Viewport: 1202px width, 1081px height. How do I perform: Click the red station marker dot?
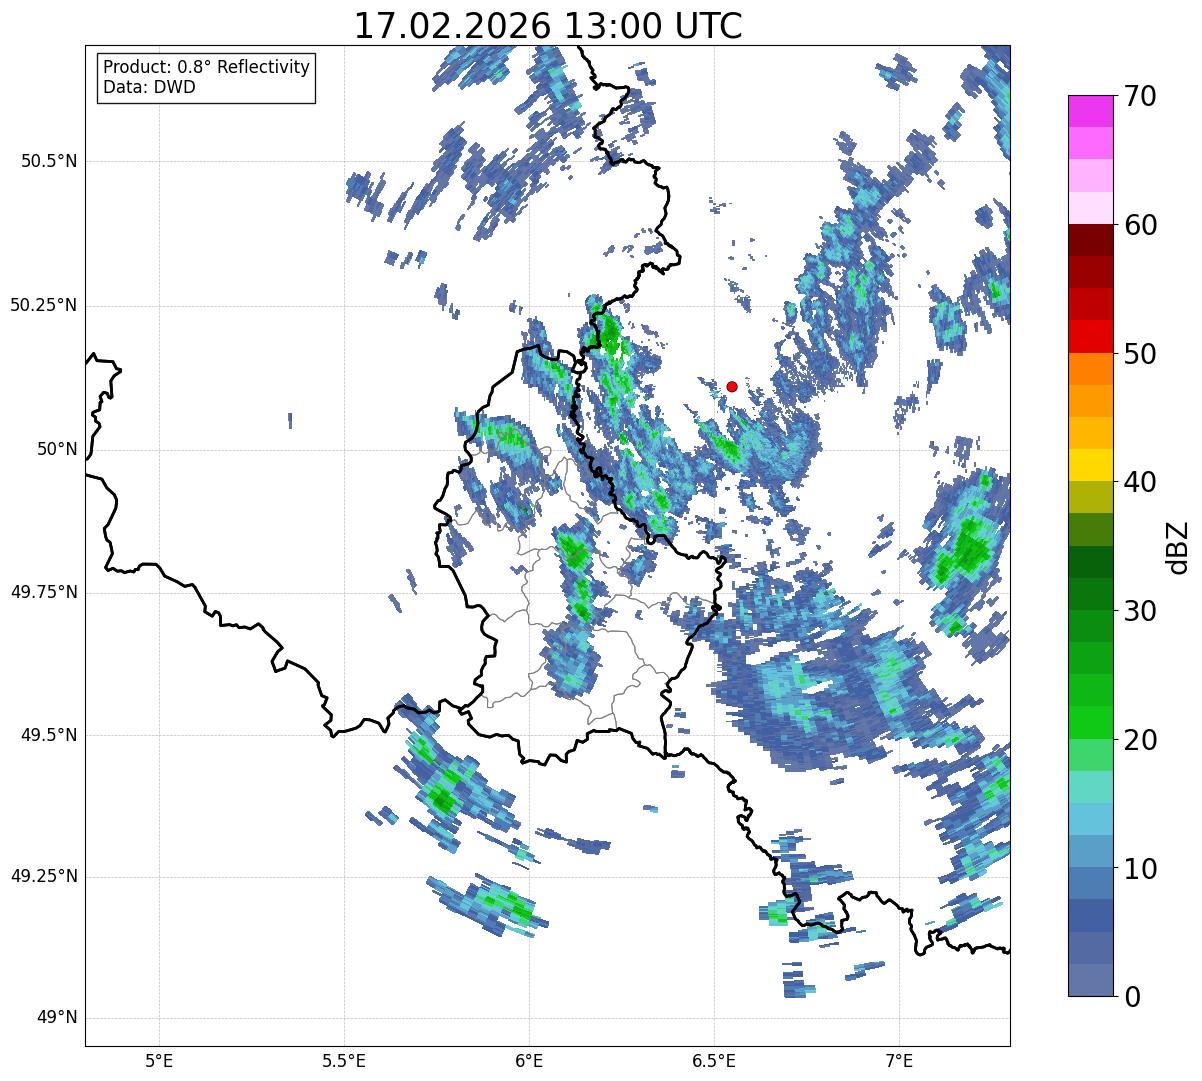(x=732, y=386)
